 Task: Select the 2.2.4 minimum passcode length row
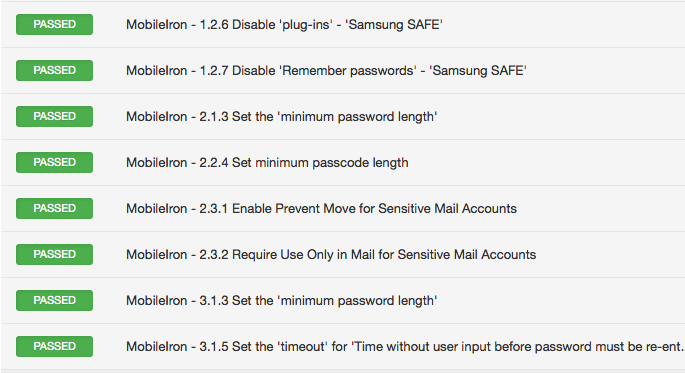click(342, 162)
